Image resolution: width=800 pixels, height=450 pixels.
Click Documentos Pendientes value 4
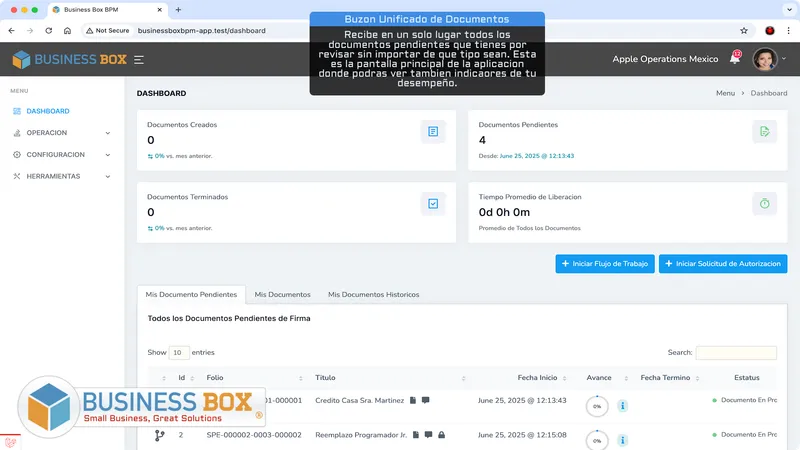(x=482, y=140)
